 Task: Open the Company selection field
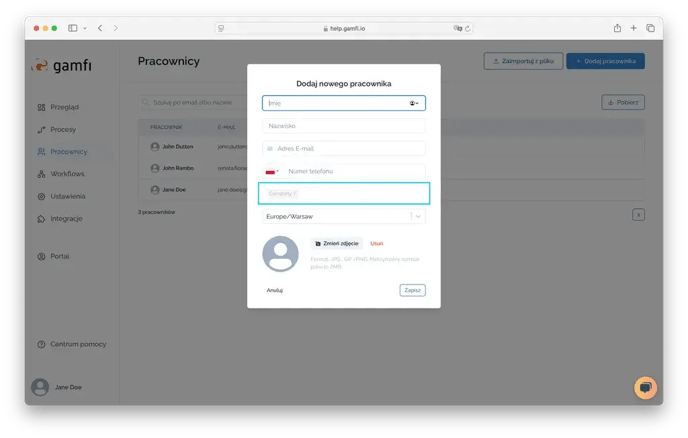(360, 193)
